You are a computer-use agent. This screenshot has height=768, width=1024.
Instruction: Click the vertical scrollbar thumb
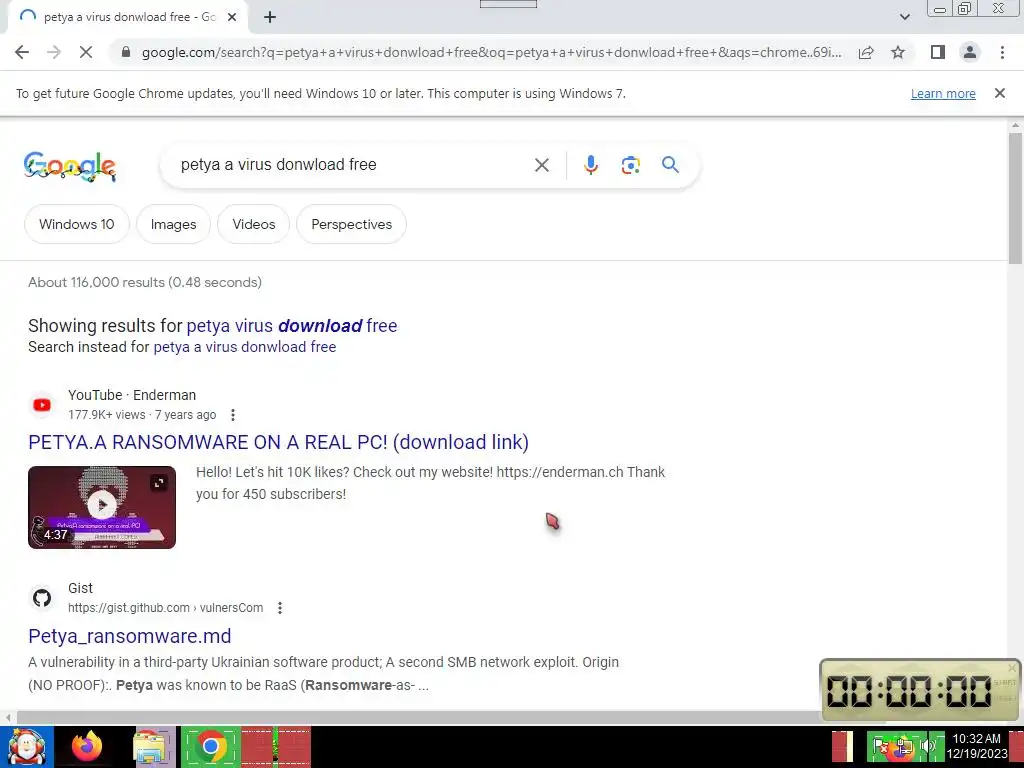tap(1014, 198)
